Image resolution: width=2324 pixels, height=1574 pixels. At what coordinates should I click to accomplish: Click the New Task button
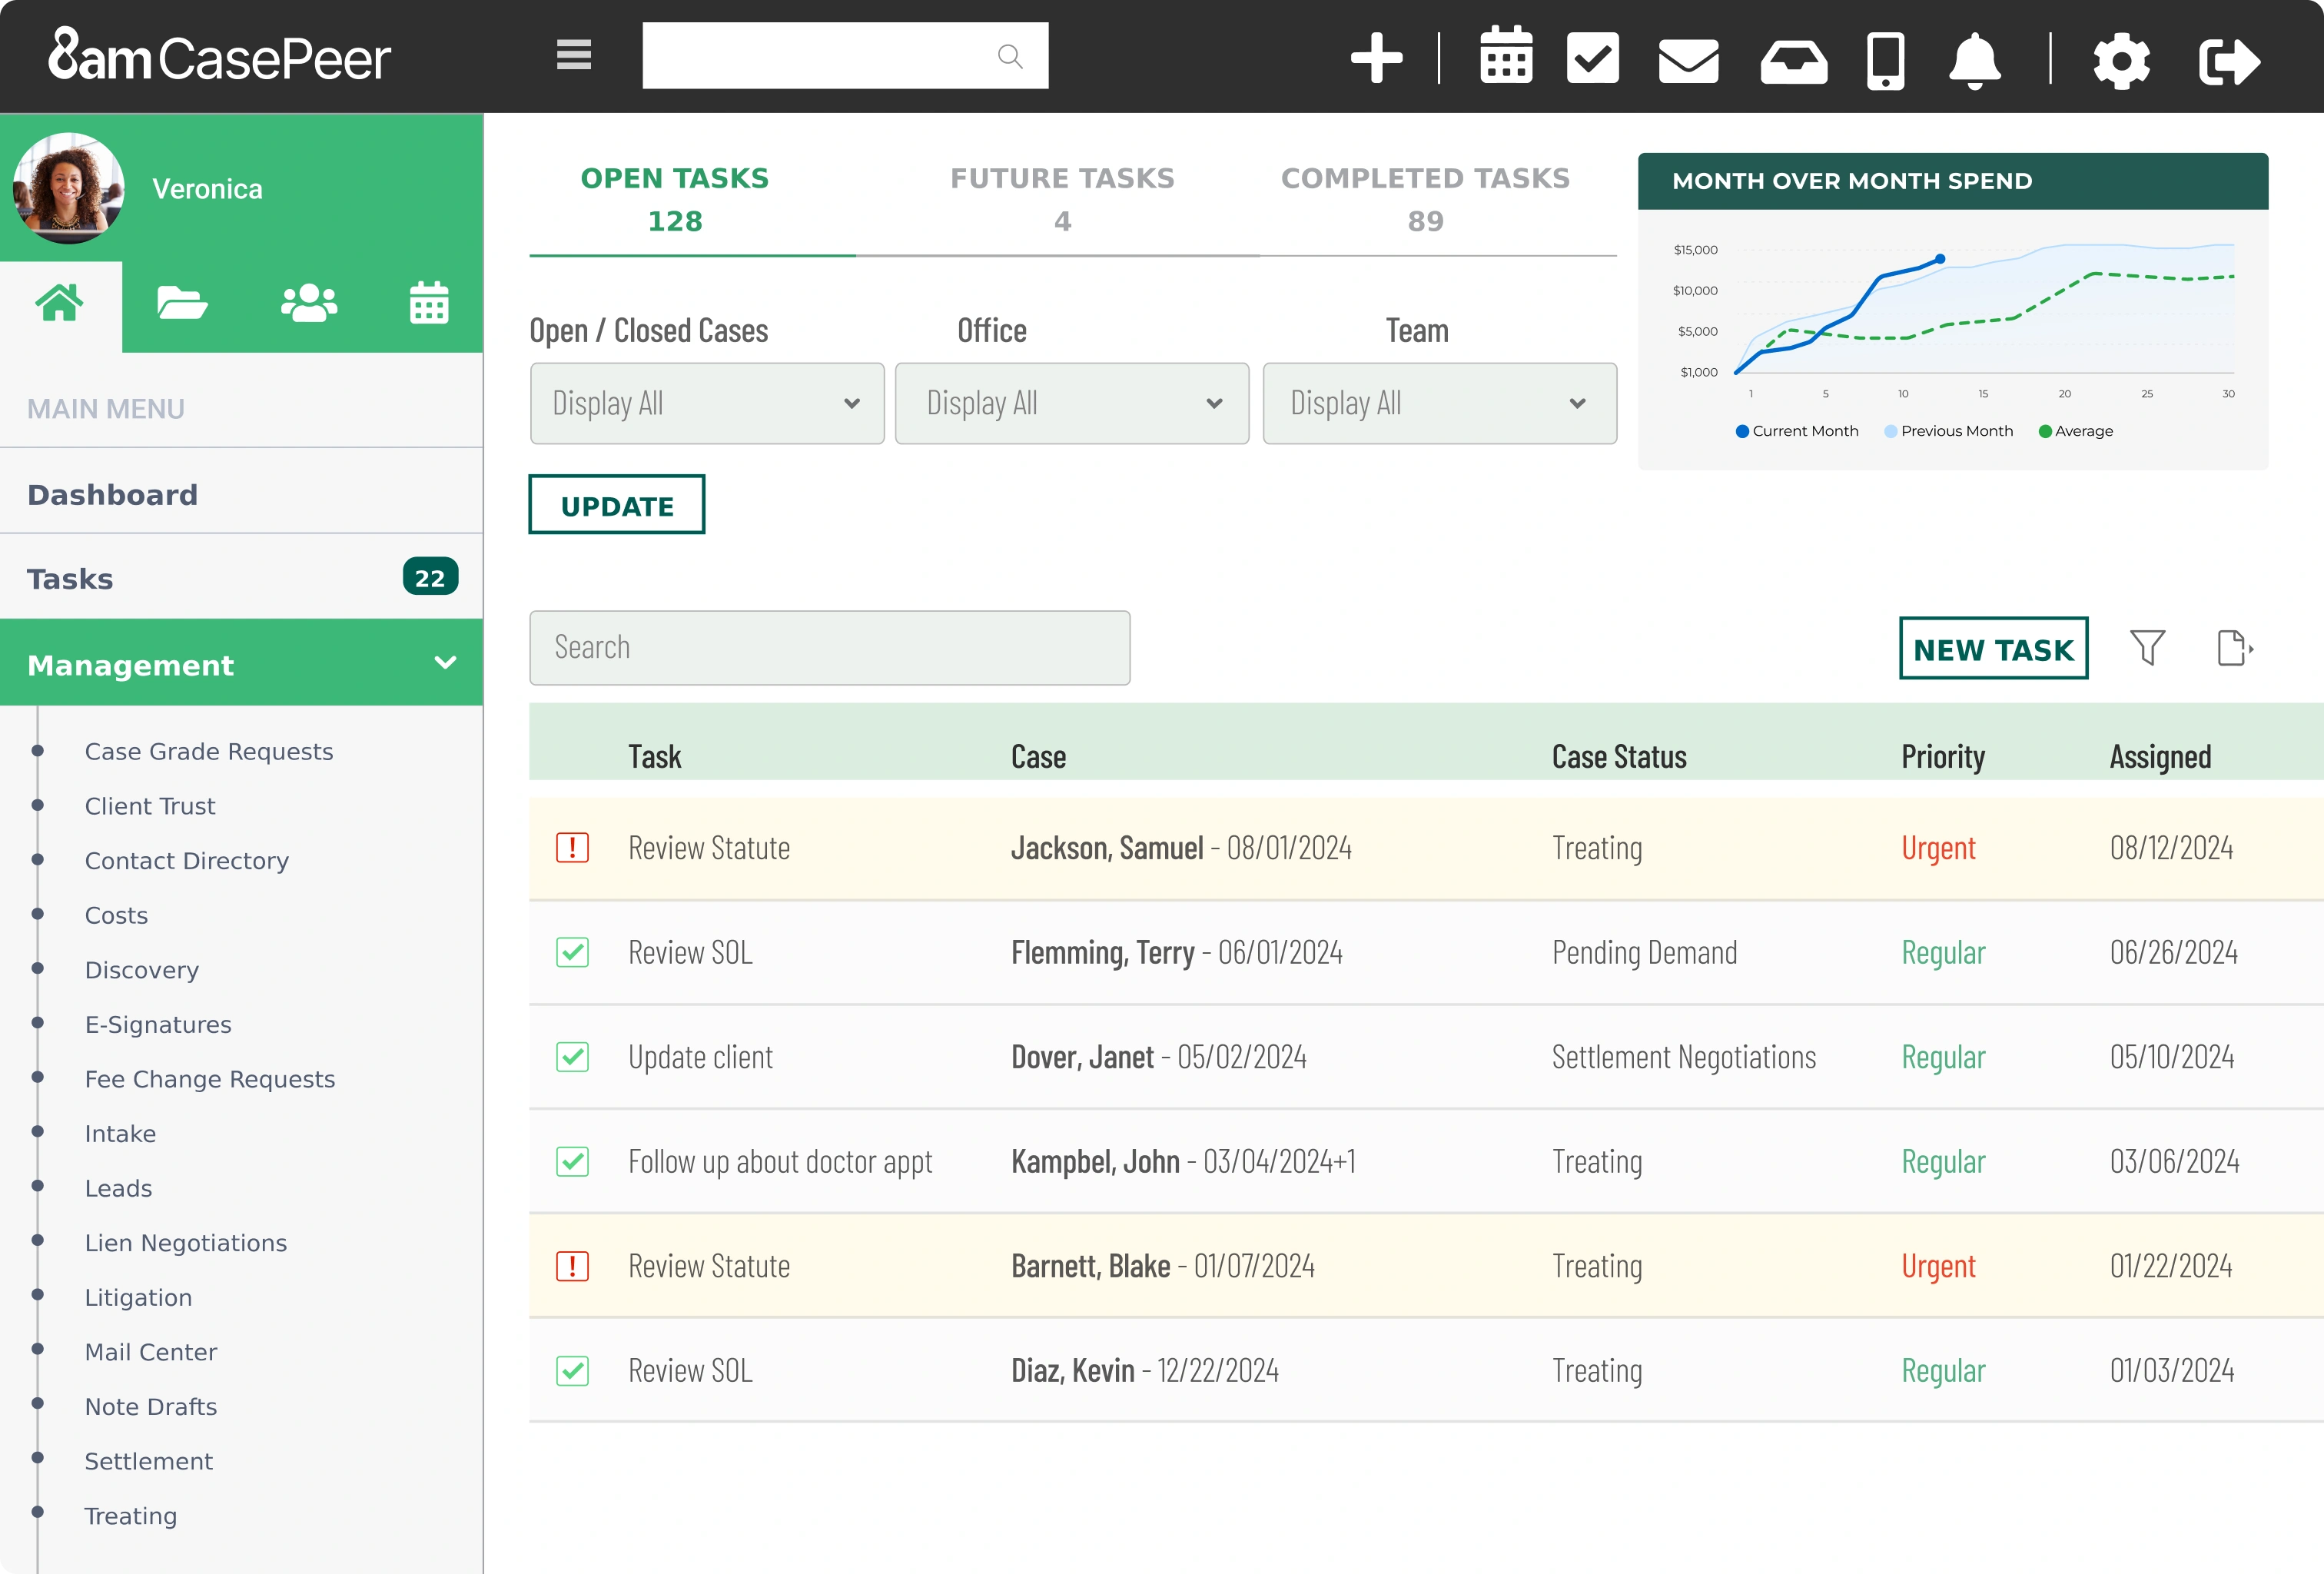(1992, 648)
